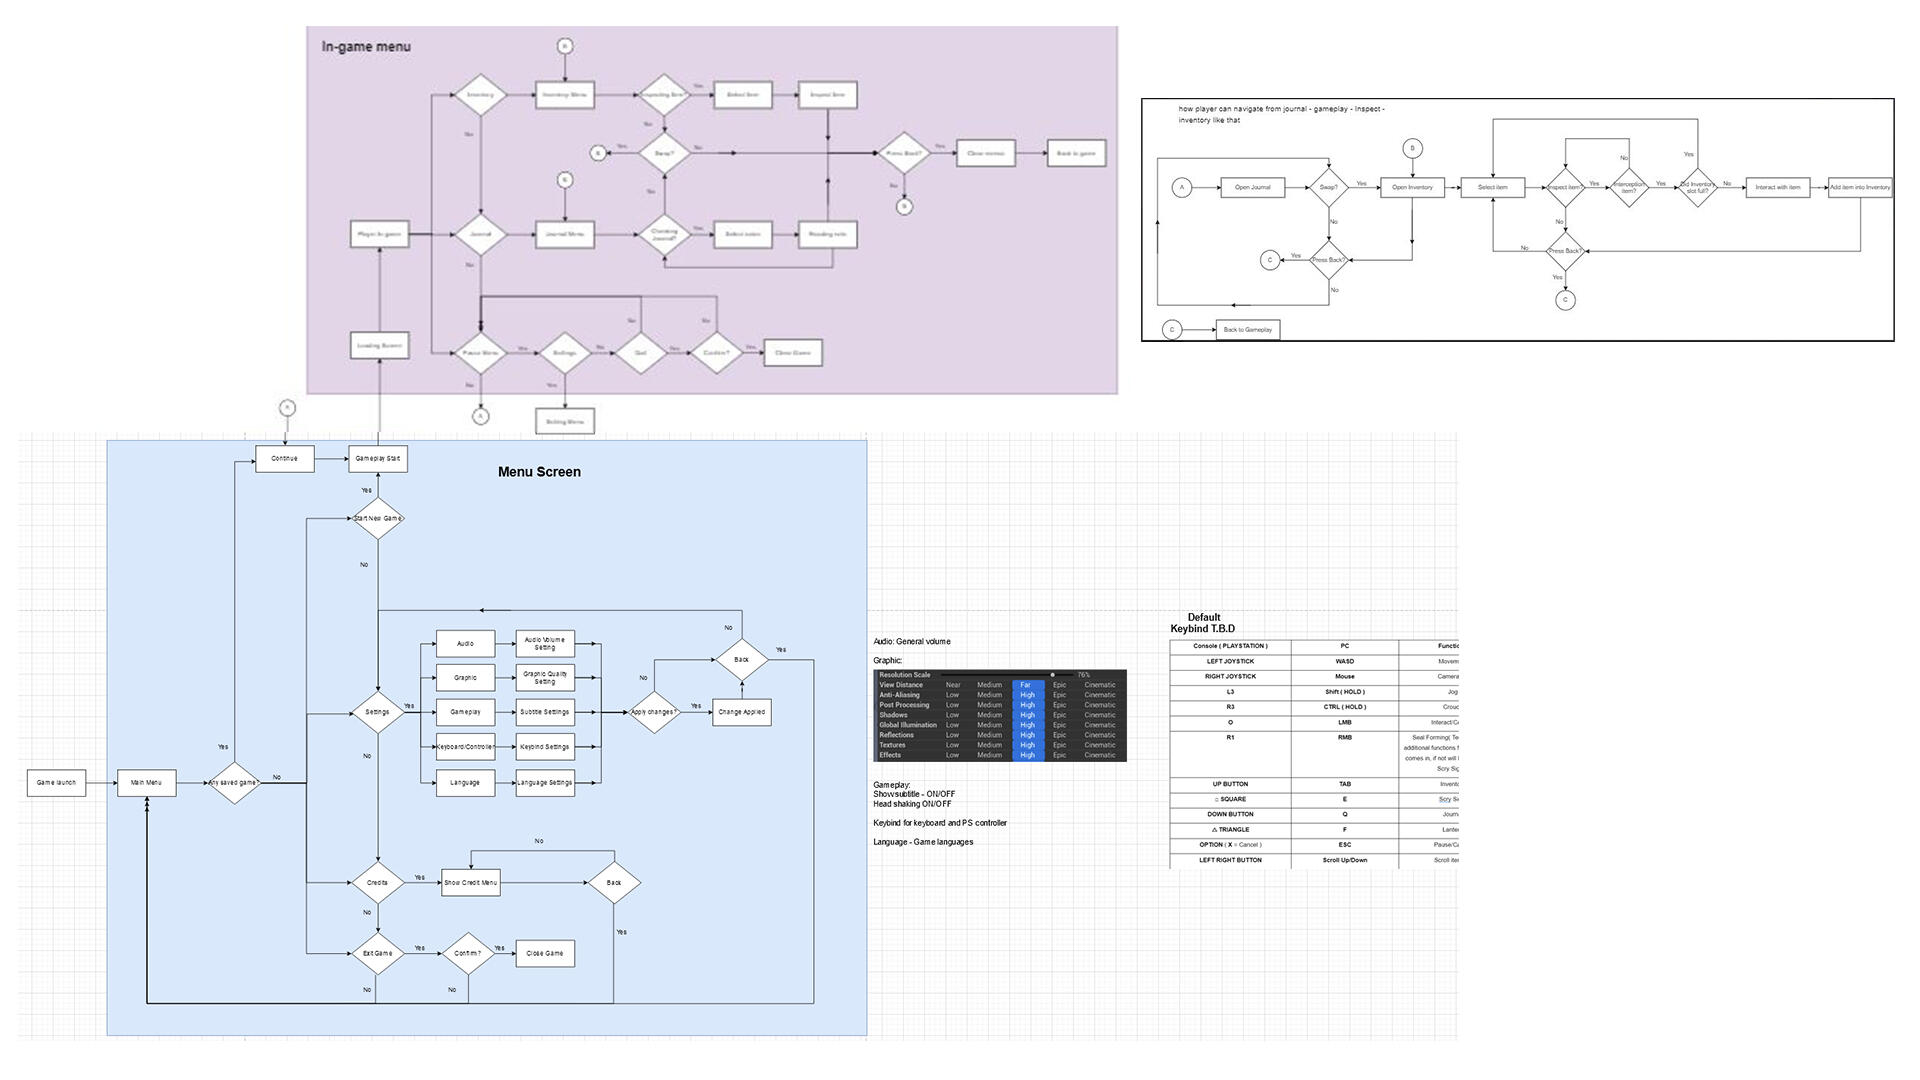Select the Continue box in Menu Screen
This screenshot has height=1080, width=1920.
coord(284,459)
